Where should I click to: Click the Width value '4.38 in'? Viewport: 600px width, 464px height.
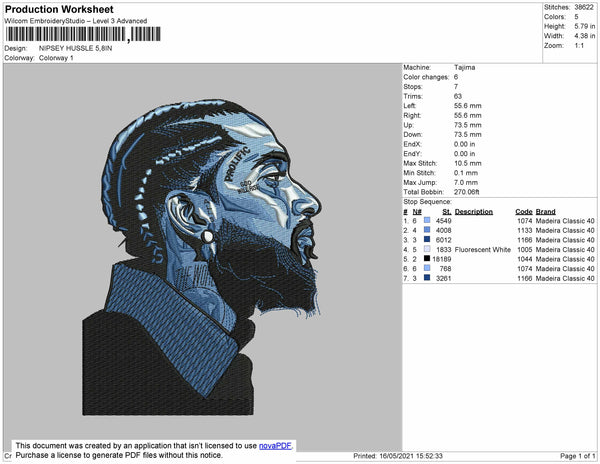click(x=584, y=36)
